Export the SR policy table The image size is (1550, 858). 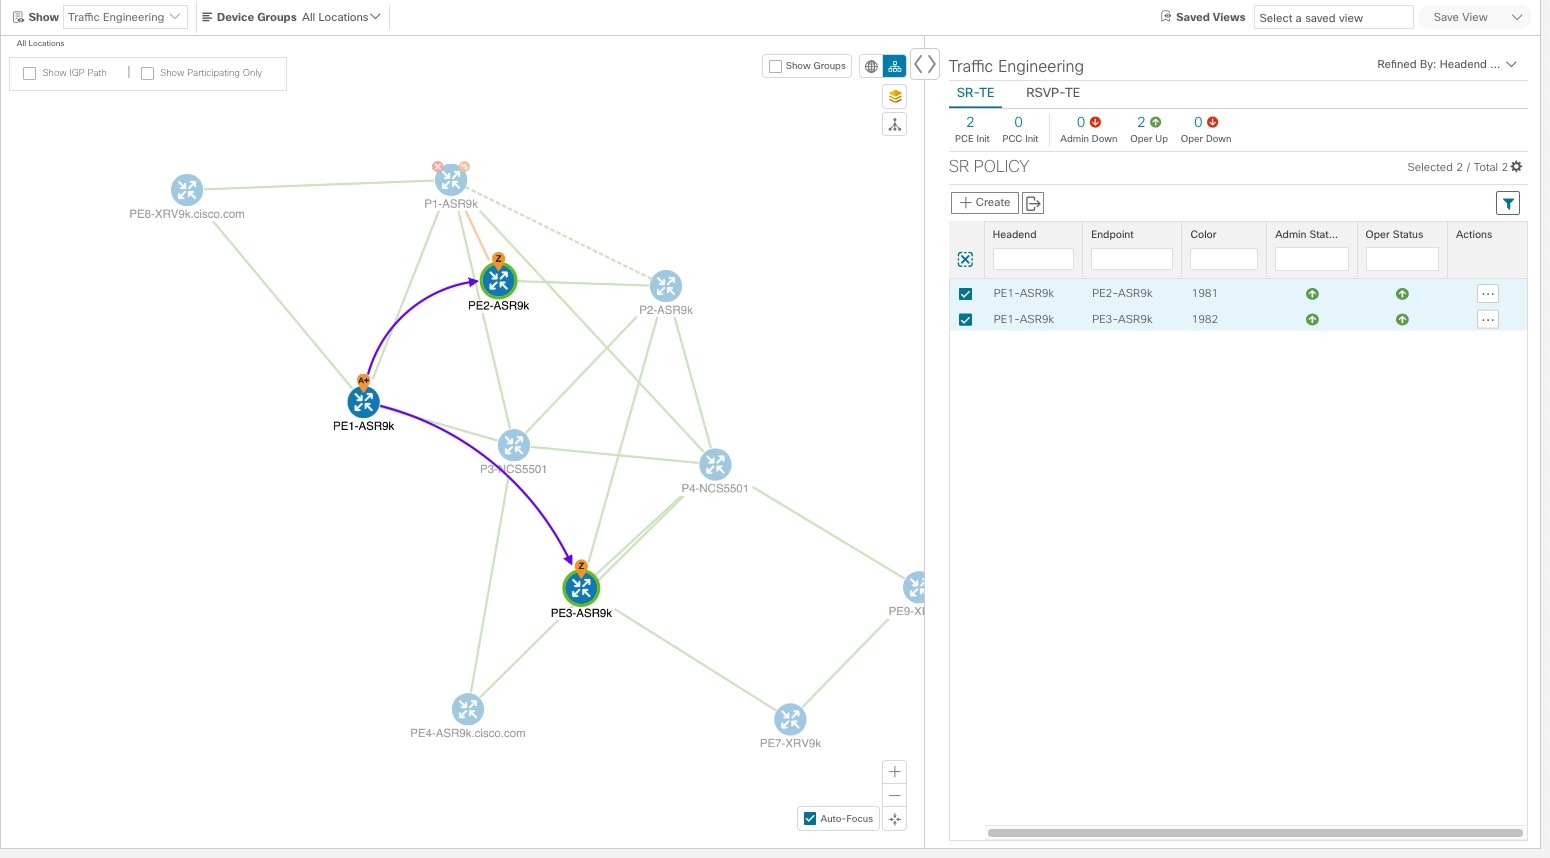tap(1033, 203)
